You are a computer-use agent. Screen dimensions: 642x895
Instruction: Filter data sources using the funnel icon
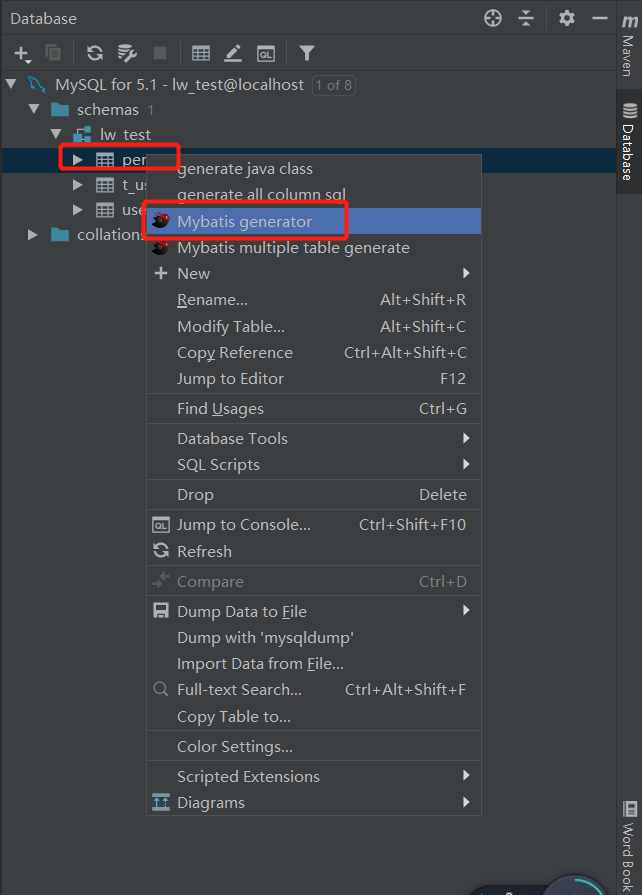pyautogui.click(x=306, y=53)
